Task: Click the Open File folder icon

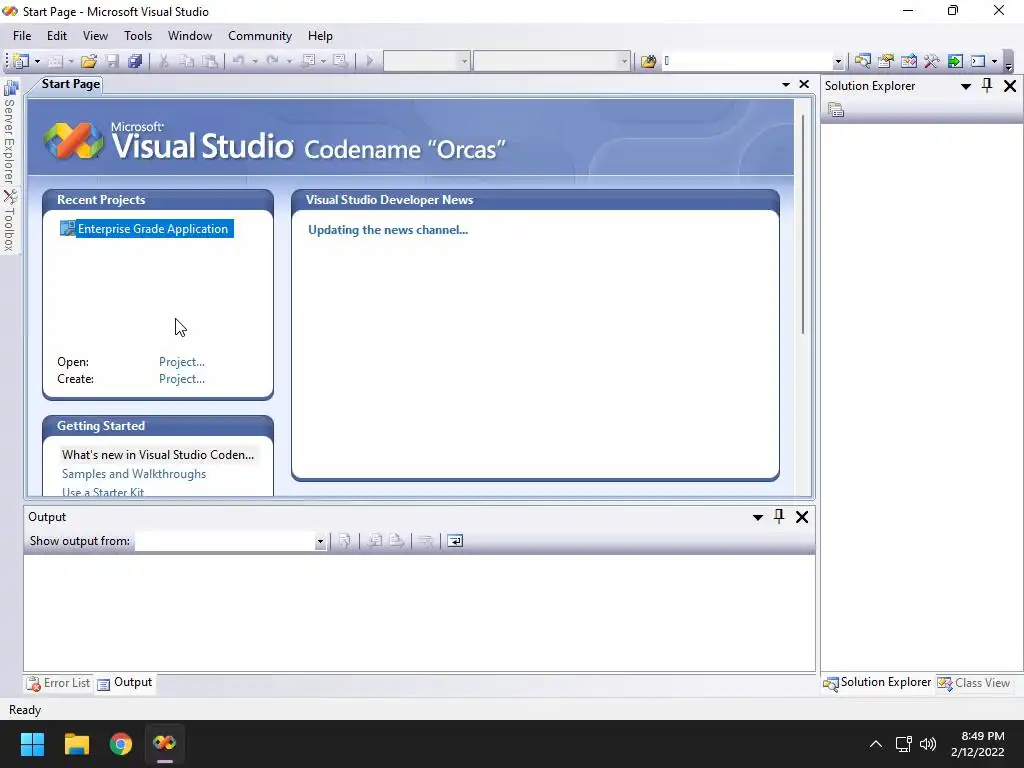Action: (89, 61)
